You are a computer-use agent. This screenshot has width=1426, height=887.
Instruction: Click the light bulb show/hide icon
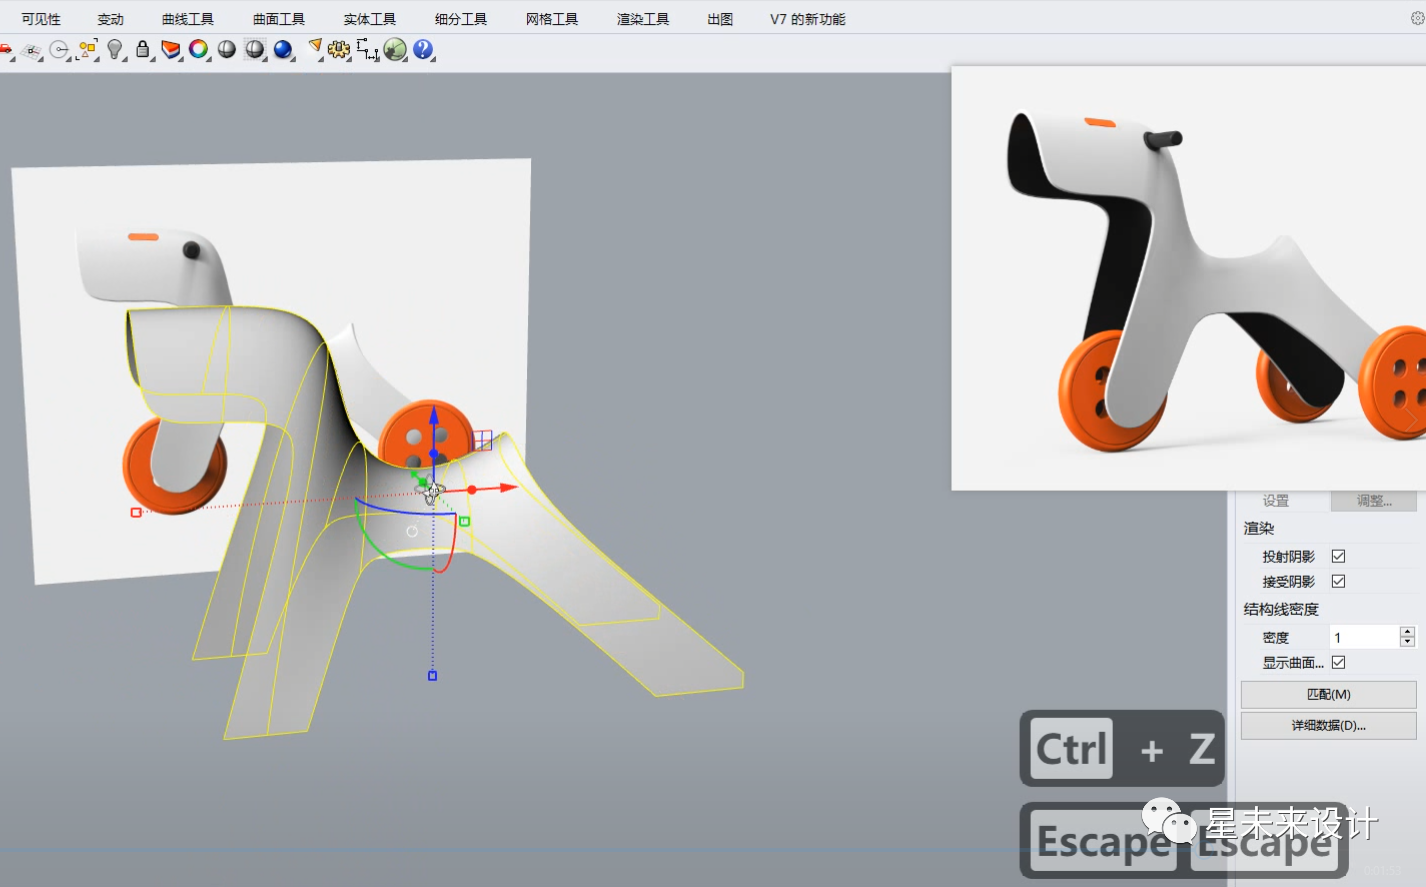coord(115,49)
